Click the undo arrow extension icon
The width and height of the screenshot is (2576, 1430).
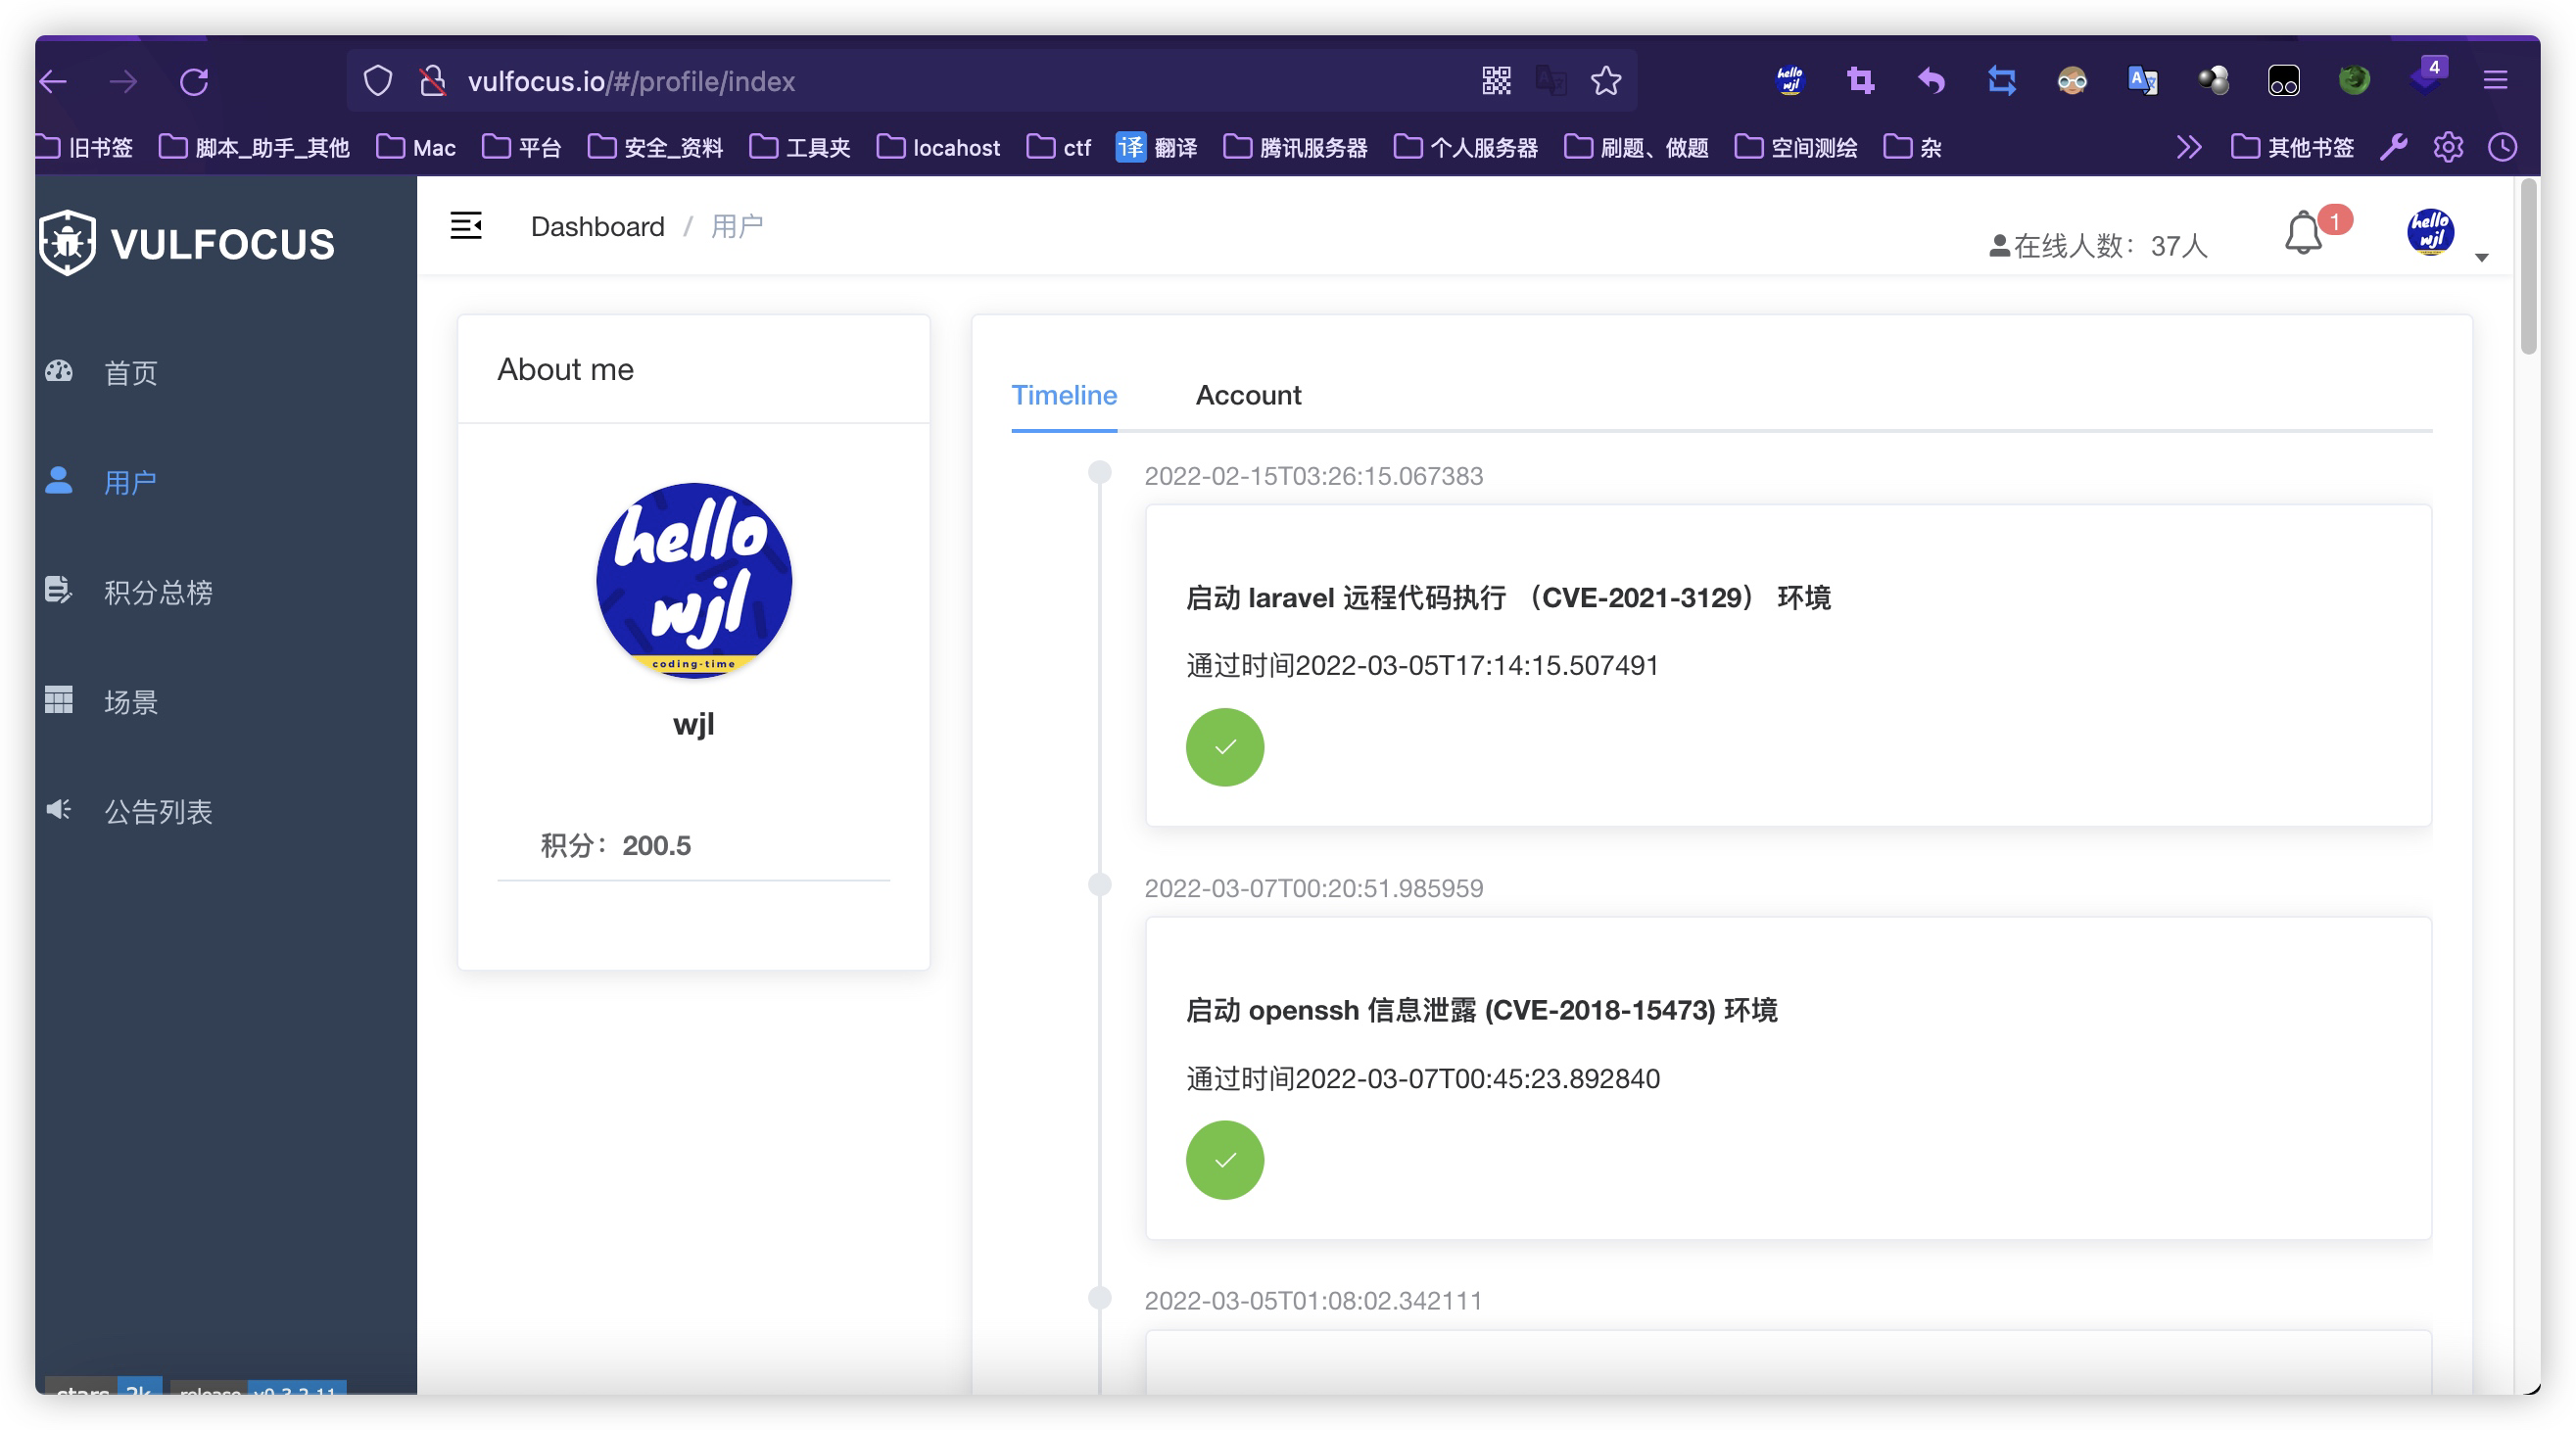(x=1931, y=80)
